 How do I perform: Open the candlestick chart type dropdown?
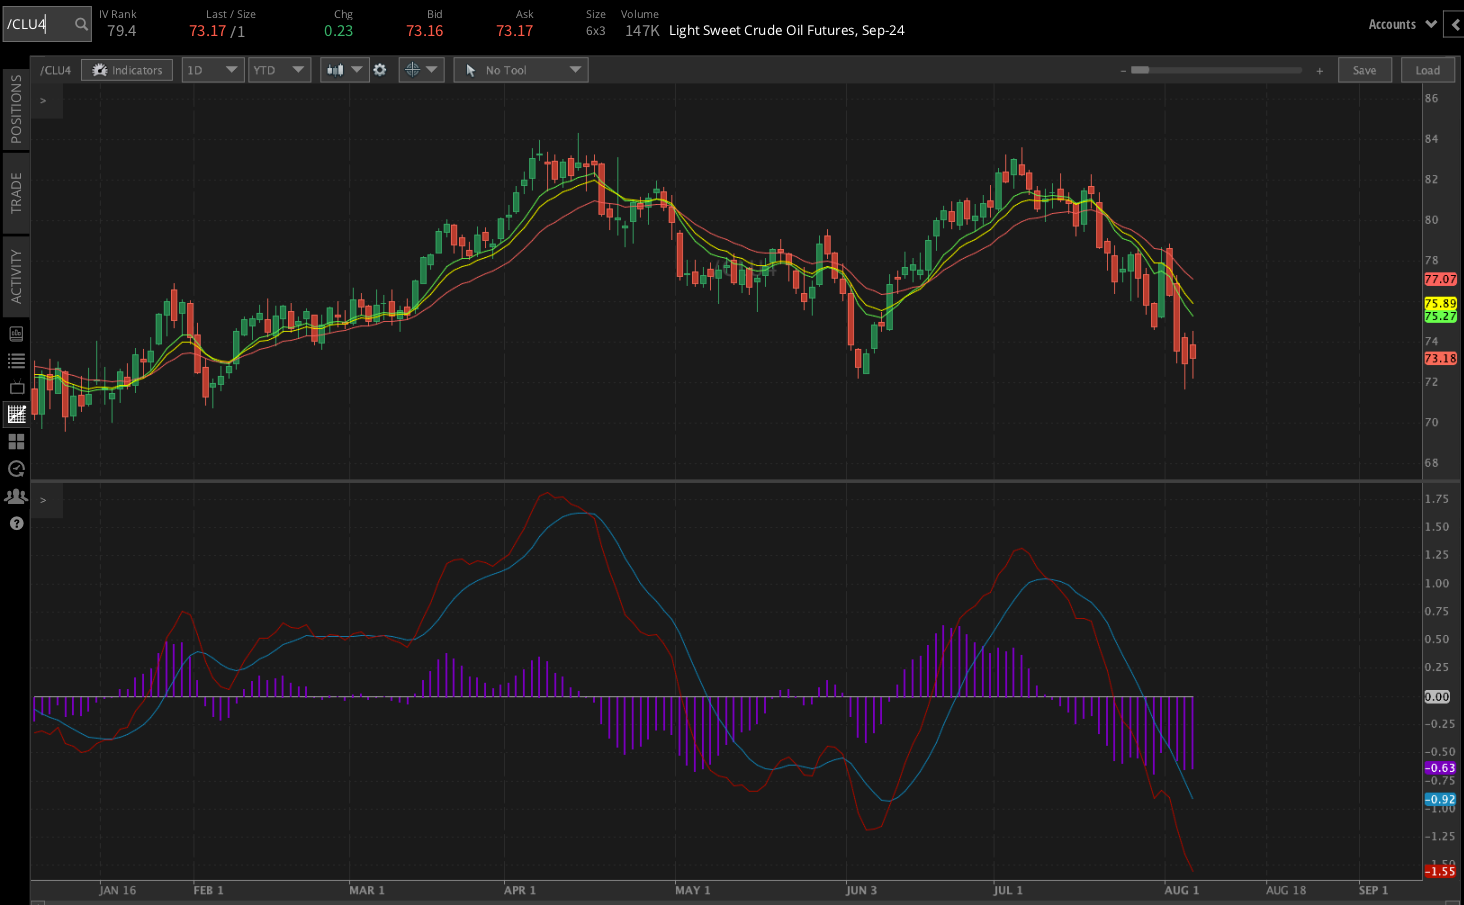tap(344, 70)
